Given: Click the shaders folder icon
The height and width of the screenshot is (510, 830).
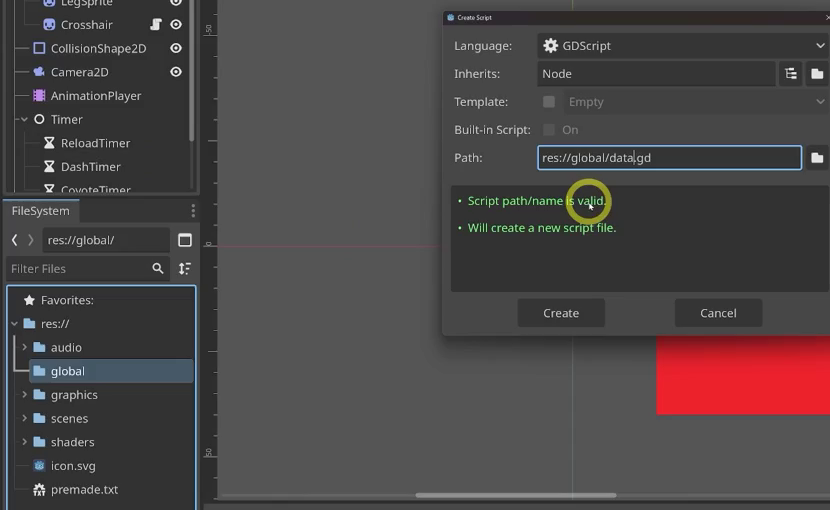Looking at the screenshot, I should click(x=39, y=442).
